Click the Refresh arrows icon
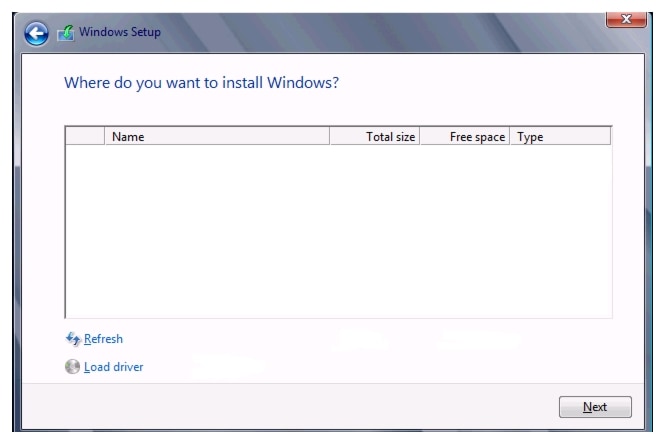666x445 pixels. pyautogui.click(x=72, y=339)
